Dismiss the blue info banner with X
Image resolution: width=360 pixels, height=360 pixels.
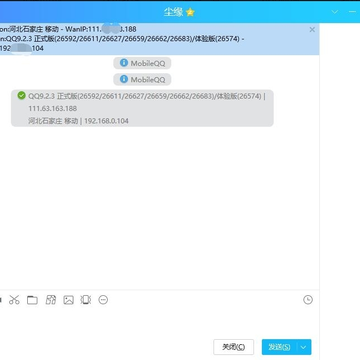click(x=312, y=30)
